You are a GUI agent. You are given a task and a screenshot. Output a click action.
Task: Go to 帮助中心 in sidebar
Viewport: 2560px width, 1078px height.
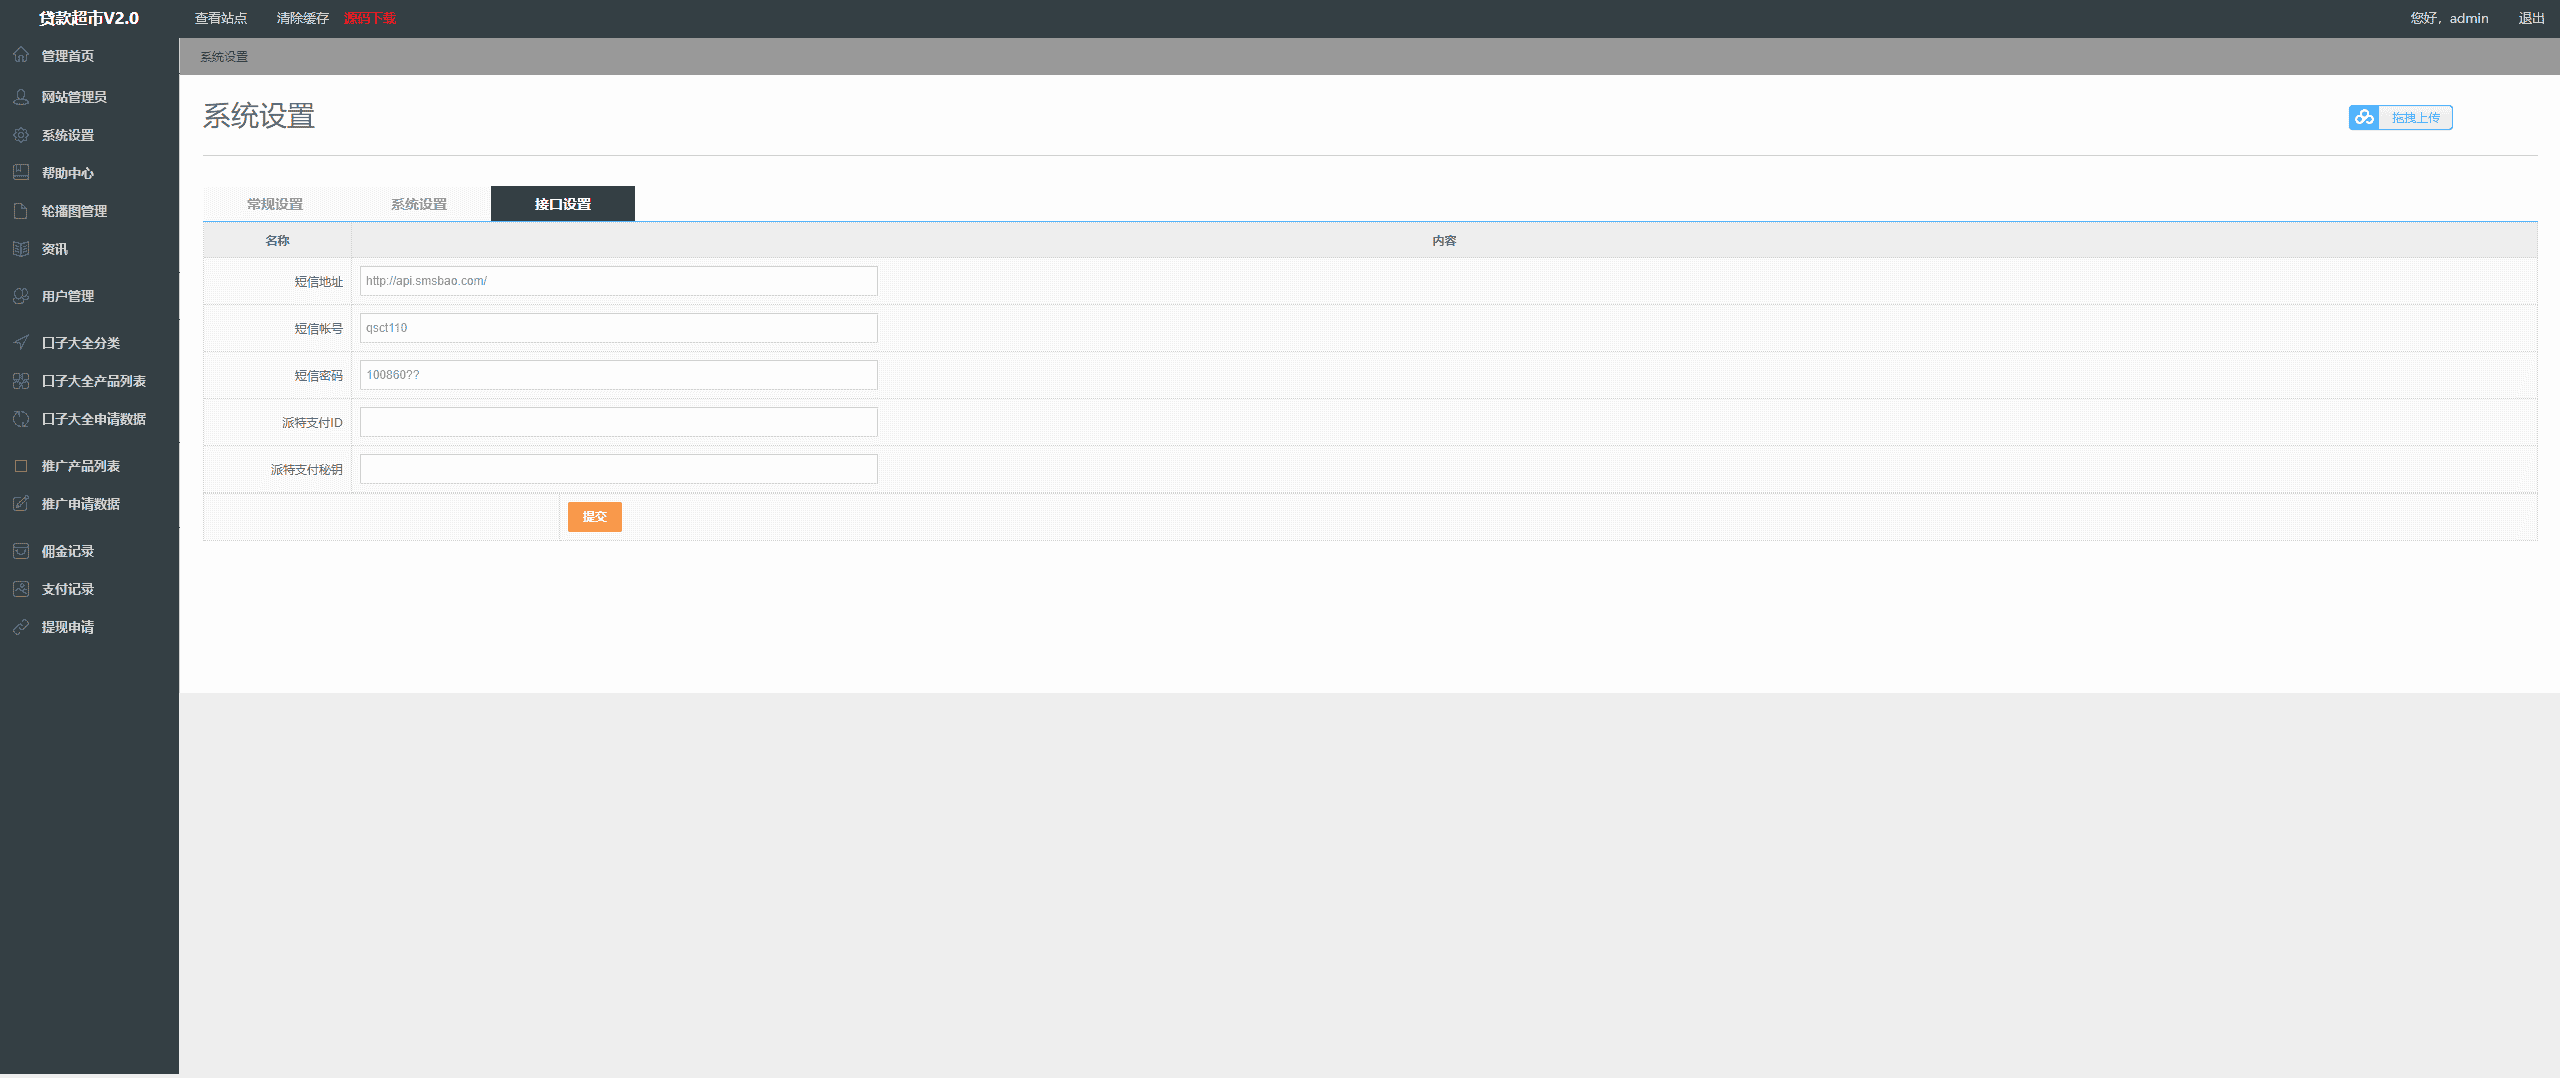point(68,173)
